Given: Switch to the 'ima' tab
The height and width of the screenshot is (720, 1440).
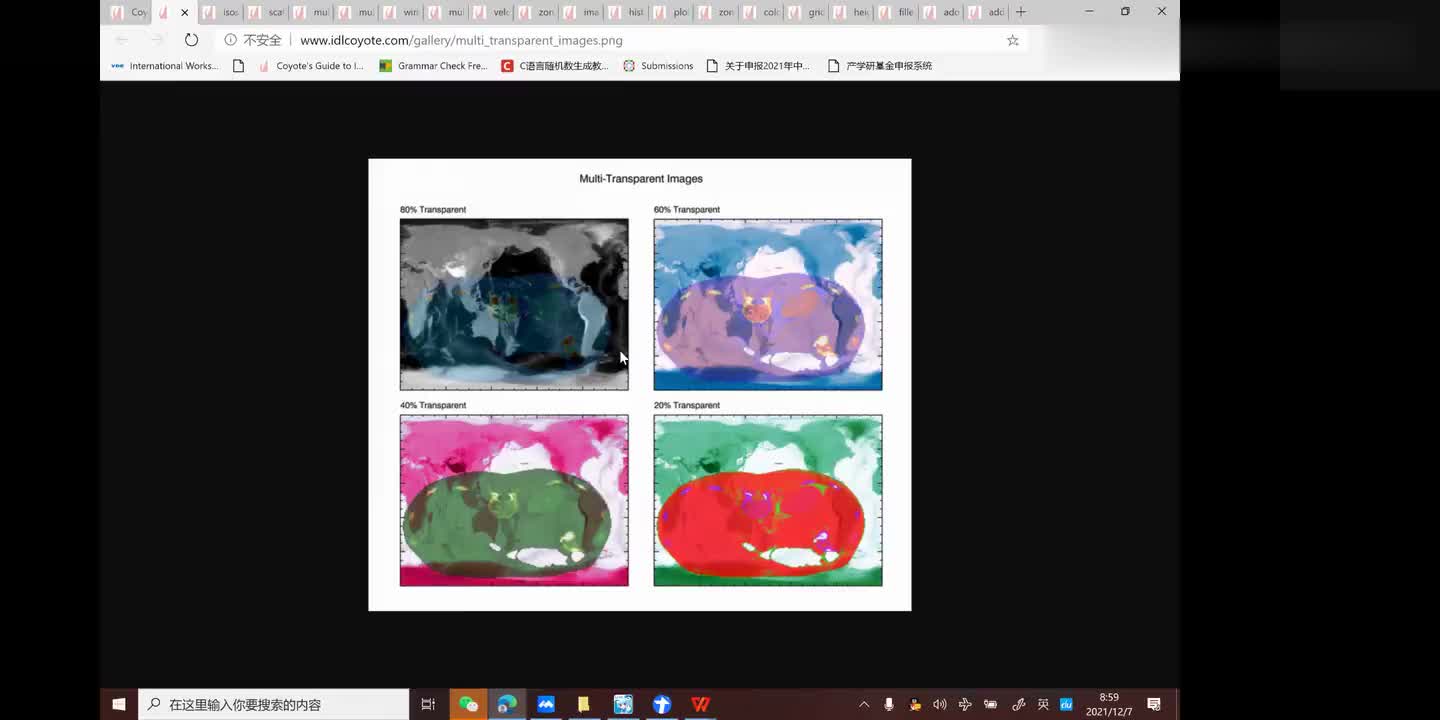Looking at the screenshot, I should (581, 12).
